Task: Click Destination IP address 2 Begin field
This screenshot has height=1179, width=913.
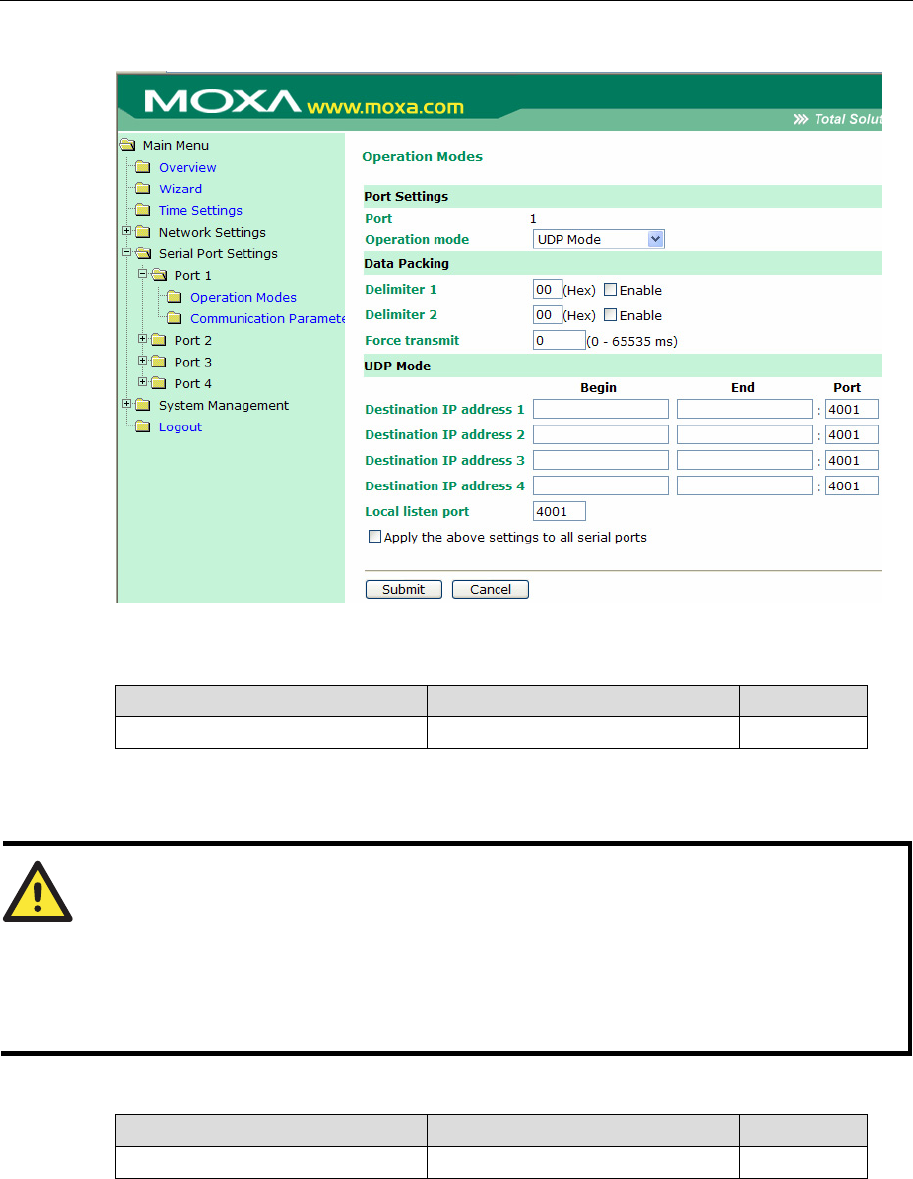Action: [x=601, y=435]
